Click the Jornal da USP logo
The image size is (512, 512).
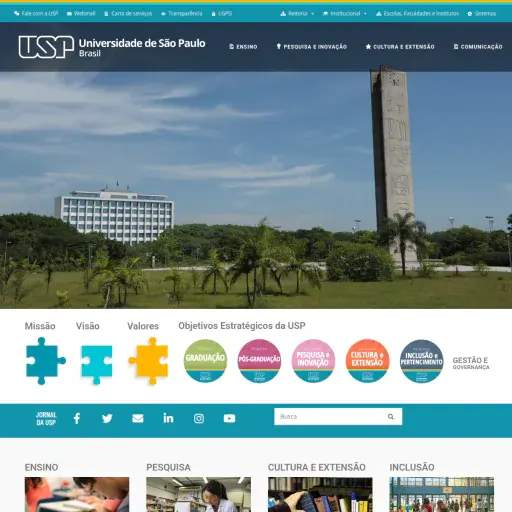[x=46, y=418]
